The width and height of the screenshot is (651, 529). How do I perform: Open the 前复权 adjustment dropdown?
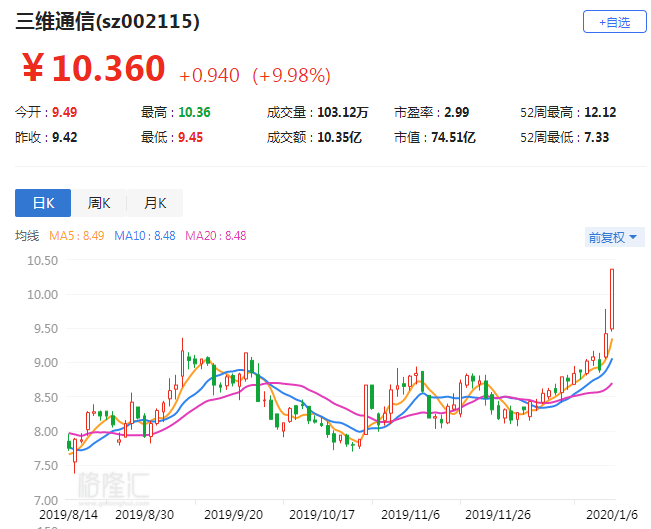tap(614, 237)
